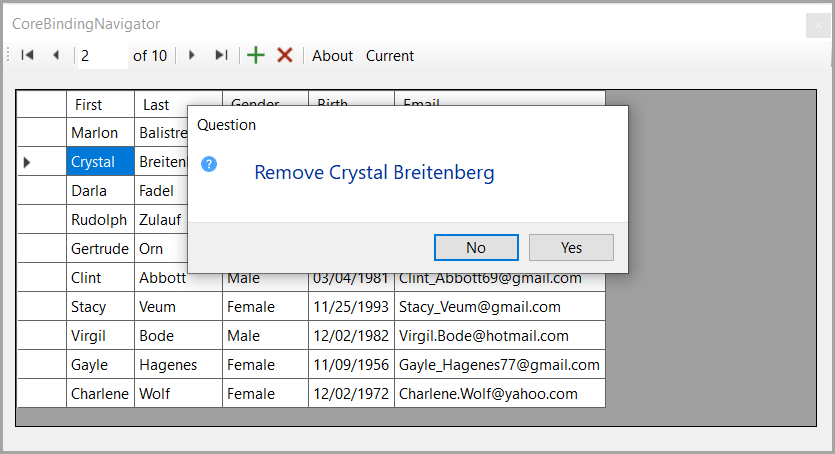835x454 pixels.
Task: Select the Veum cell
Action: (x=178, y=307)
